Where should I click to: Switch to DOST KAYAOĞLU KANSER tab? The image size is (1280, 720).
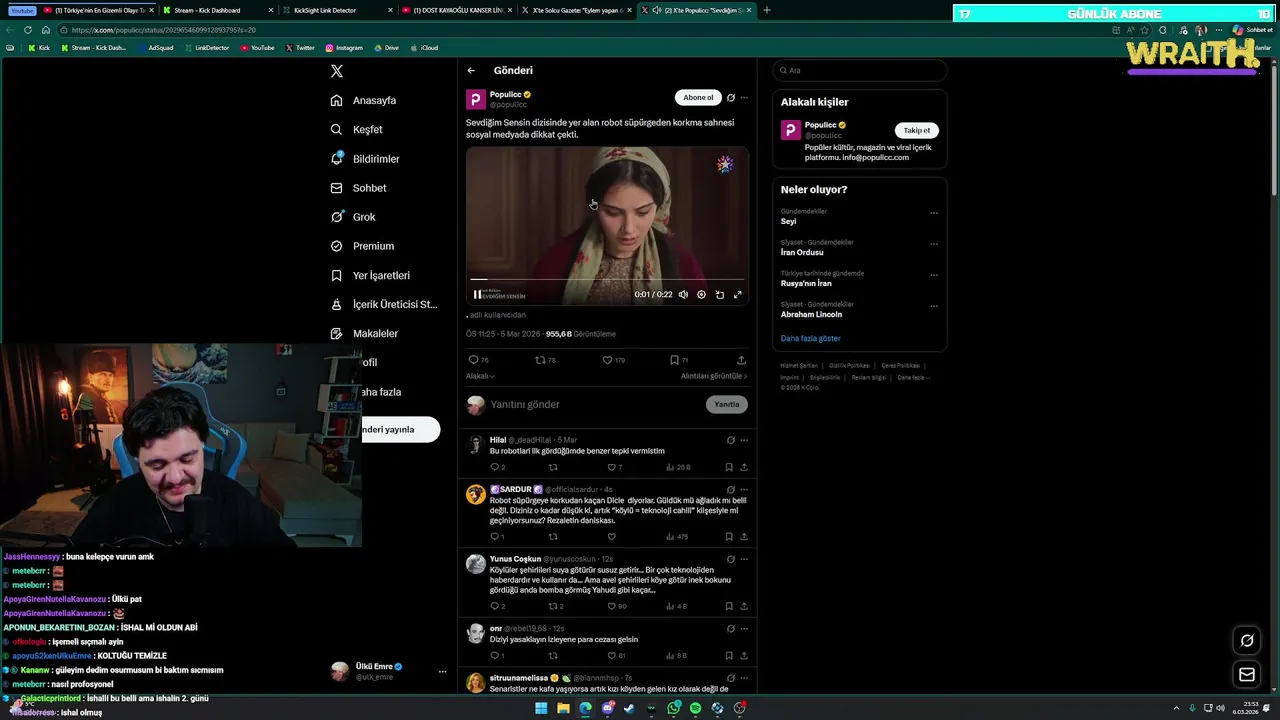click(x=459, y=10)
